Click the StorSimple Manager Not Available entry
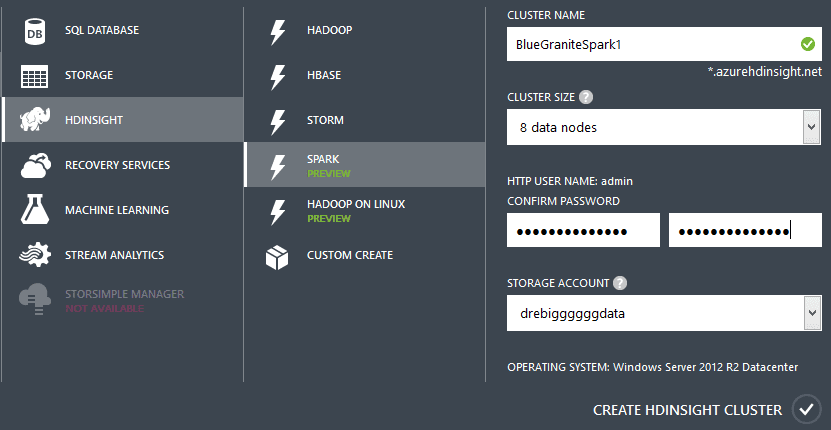This screenshot has width=831, height=430. tap(122, 300)
